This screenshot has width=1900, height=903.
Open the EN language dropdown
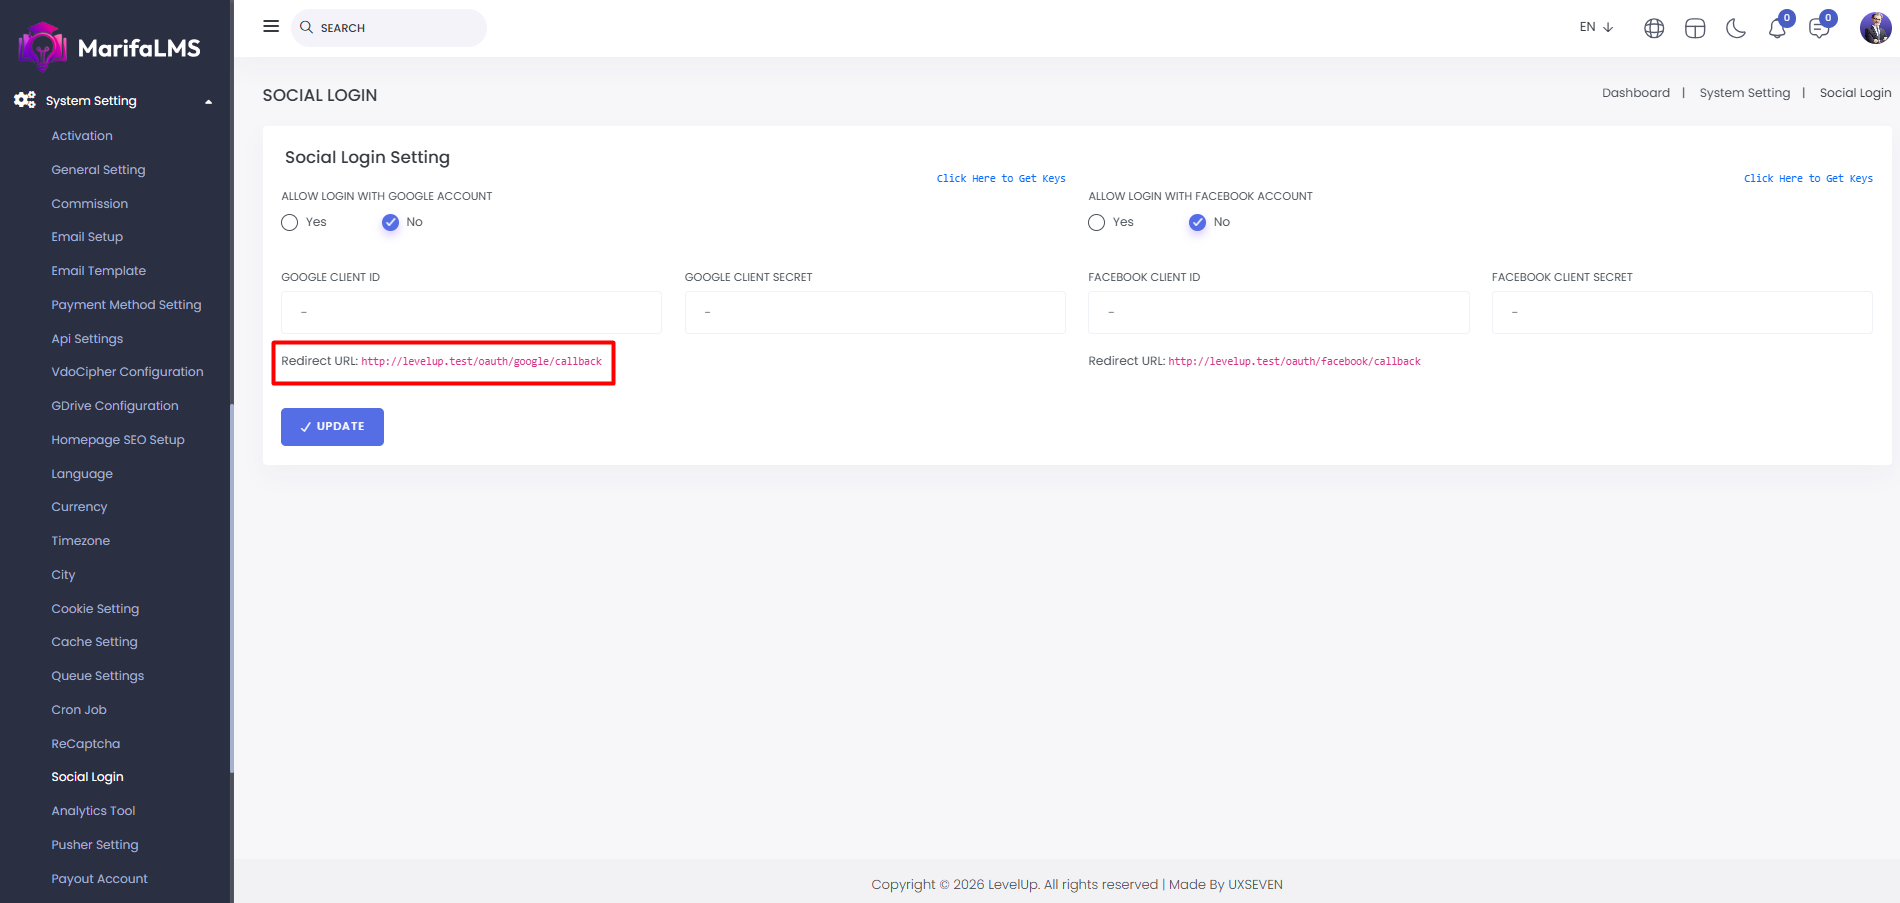click(1596, 27)
